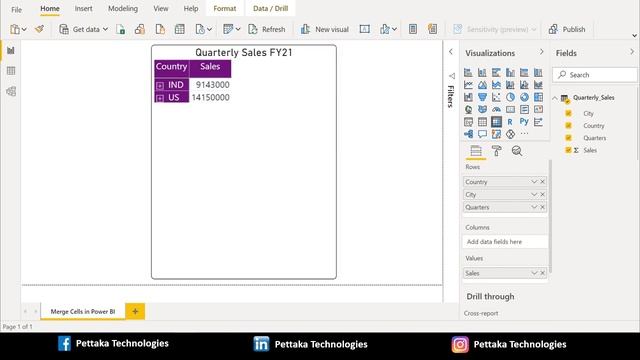The width and height of the screenshot is (640, 360).
Task: Click the Fields Search box
Action: 595,75
